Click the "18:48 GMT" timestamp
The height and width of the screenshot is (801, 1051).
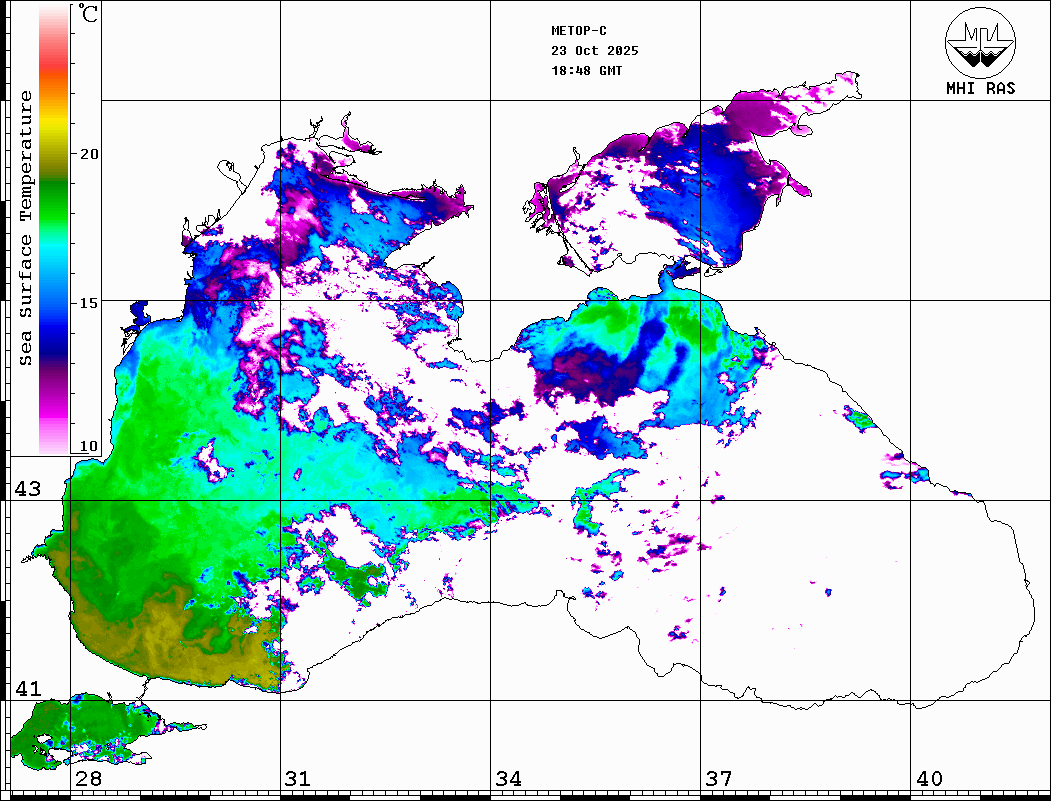tap(586, 71)
